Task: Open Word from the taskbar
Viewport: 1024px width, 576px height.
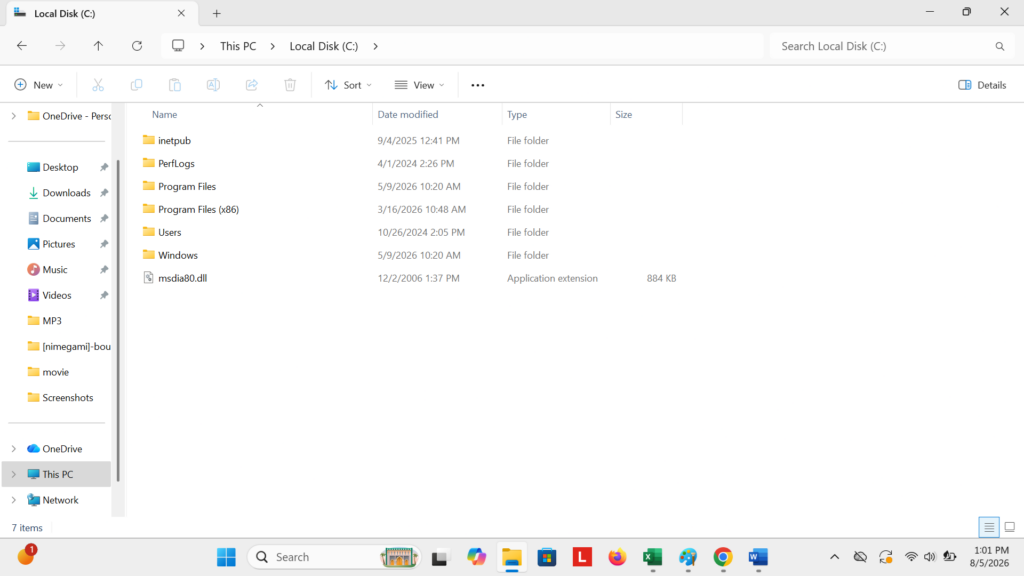Action: tap(758, 557)
